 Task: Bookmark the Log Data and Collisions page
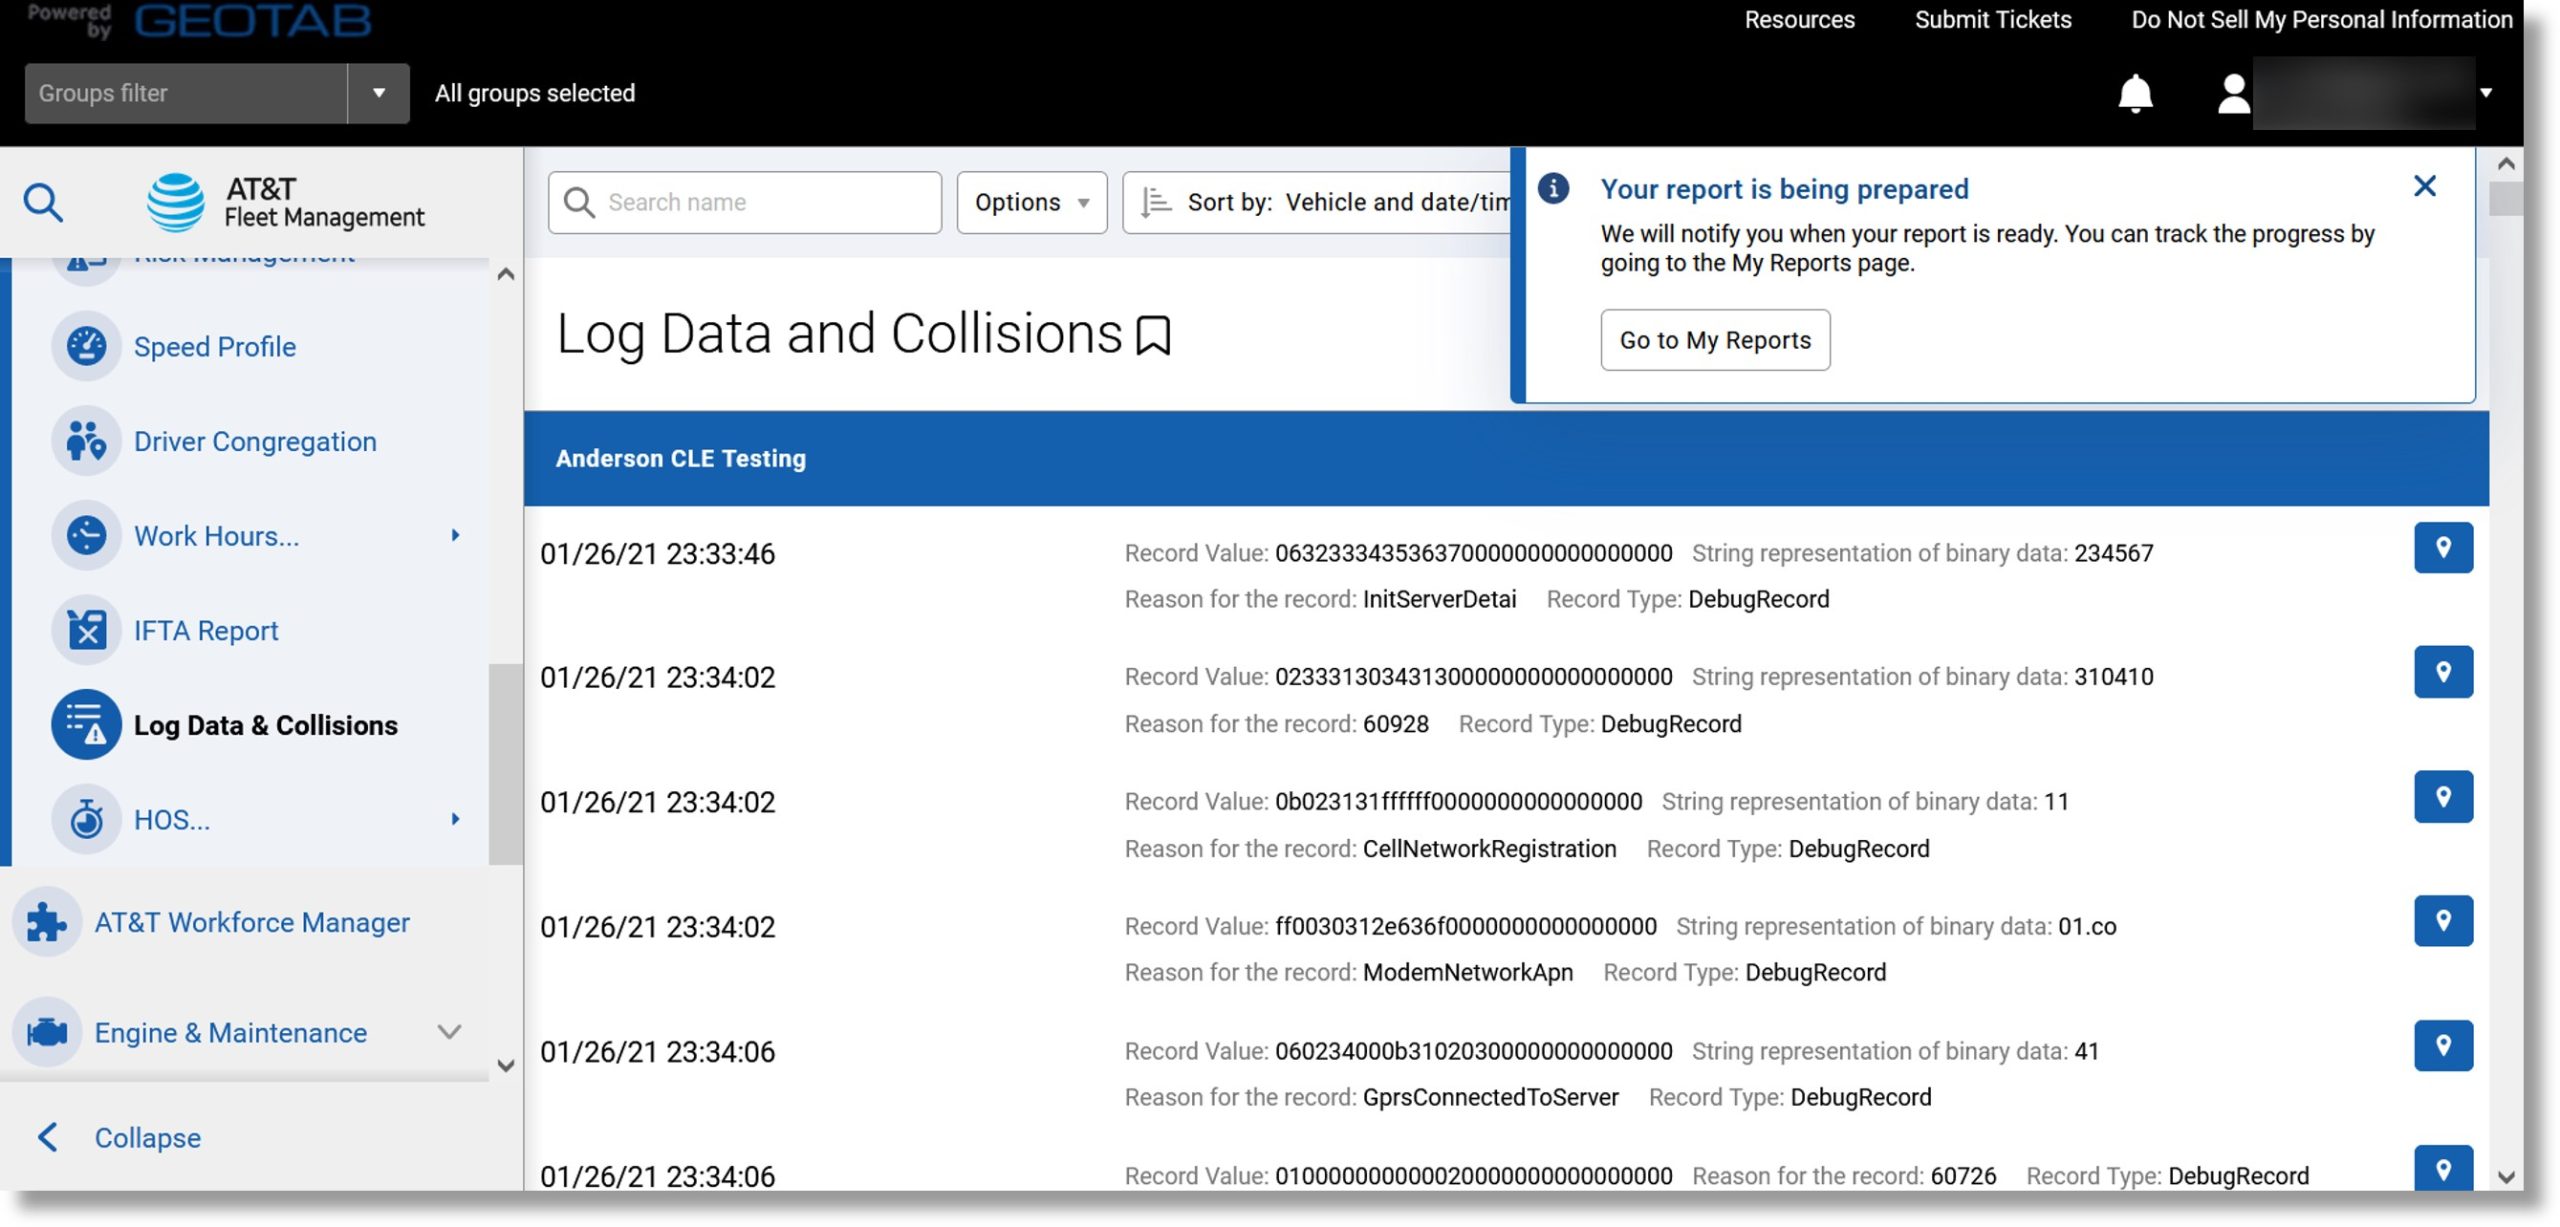(1153, 335)
